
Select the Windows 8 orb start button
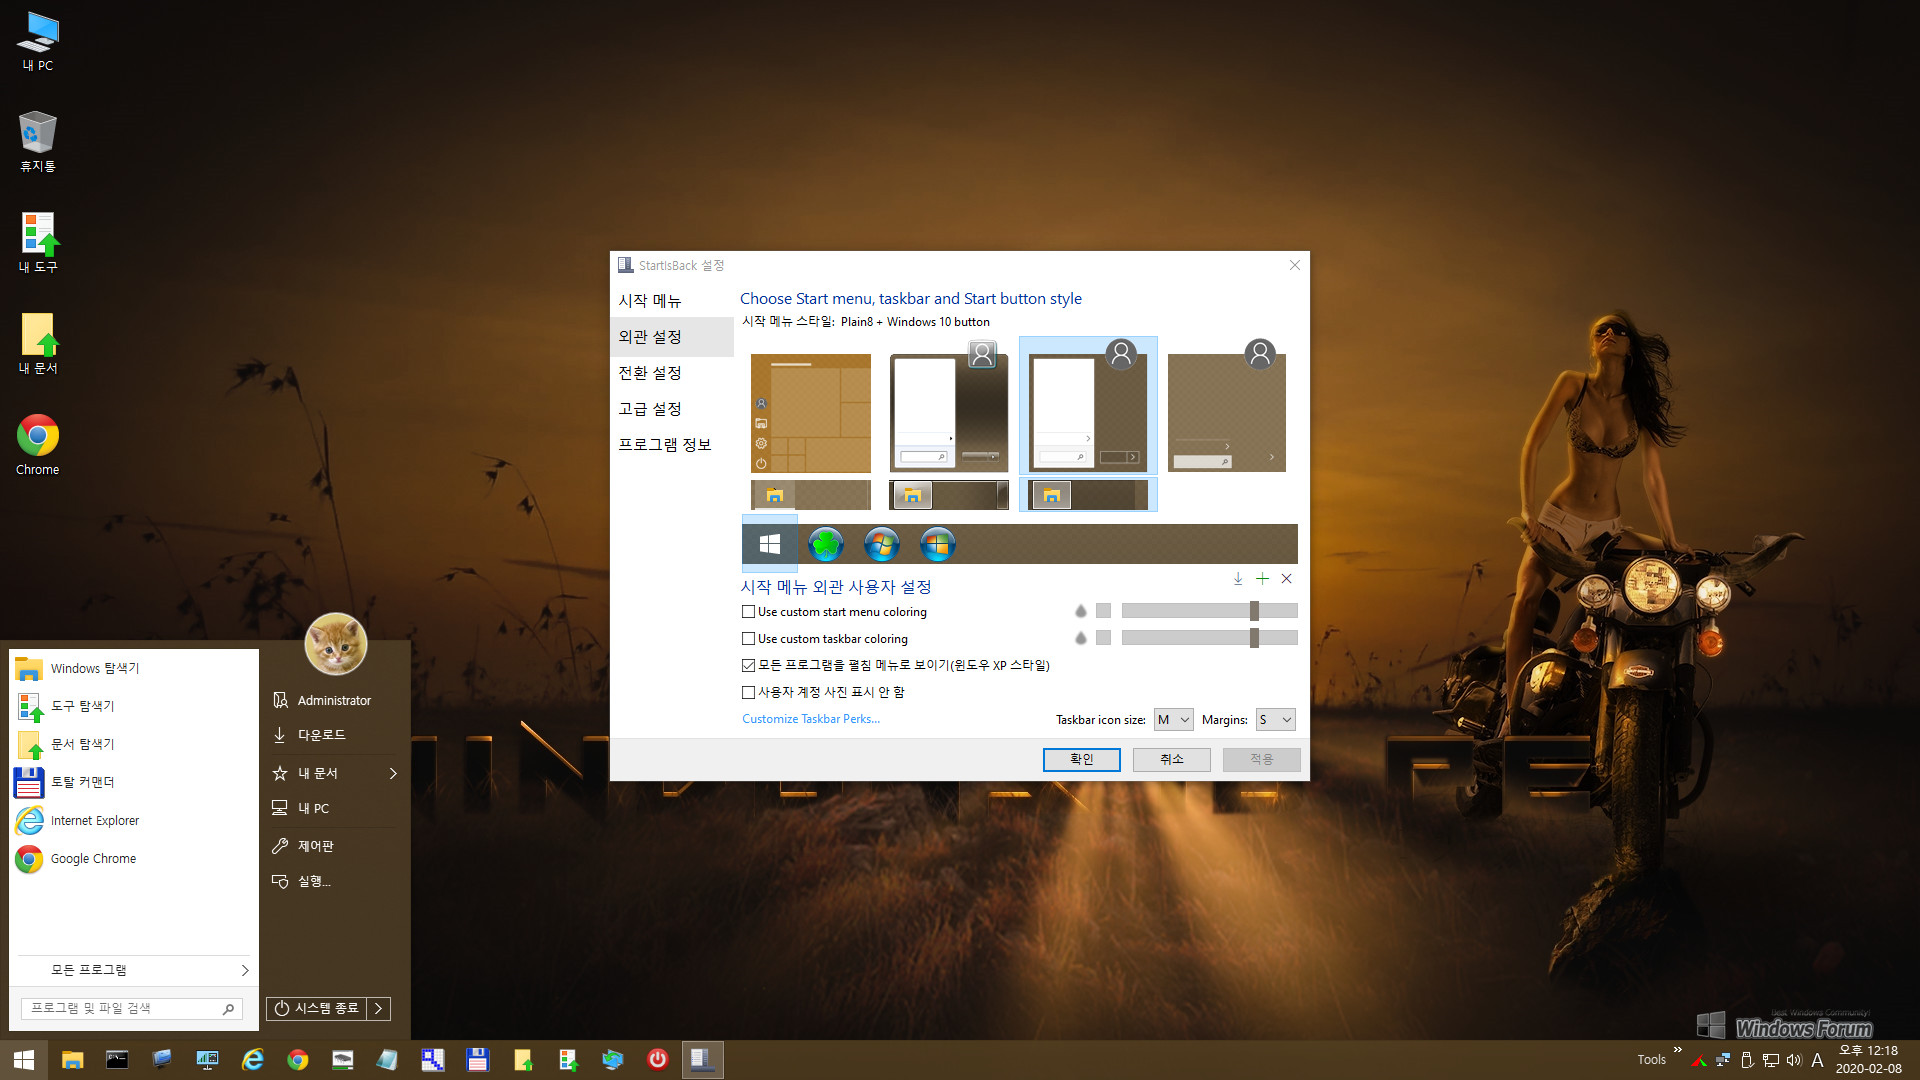click(938, 544)
